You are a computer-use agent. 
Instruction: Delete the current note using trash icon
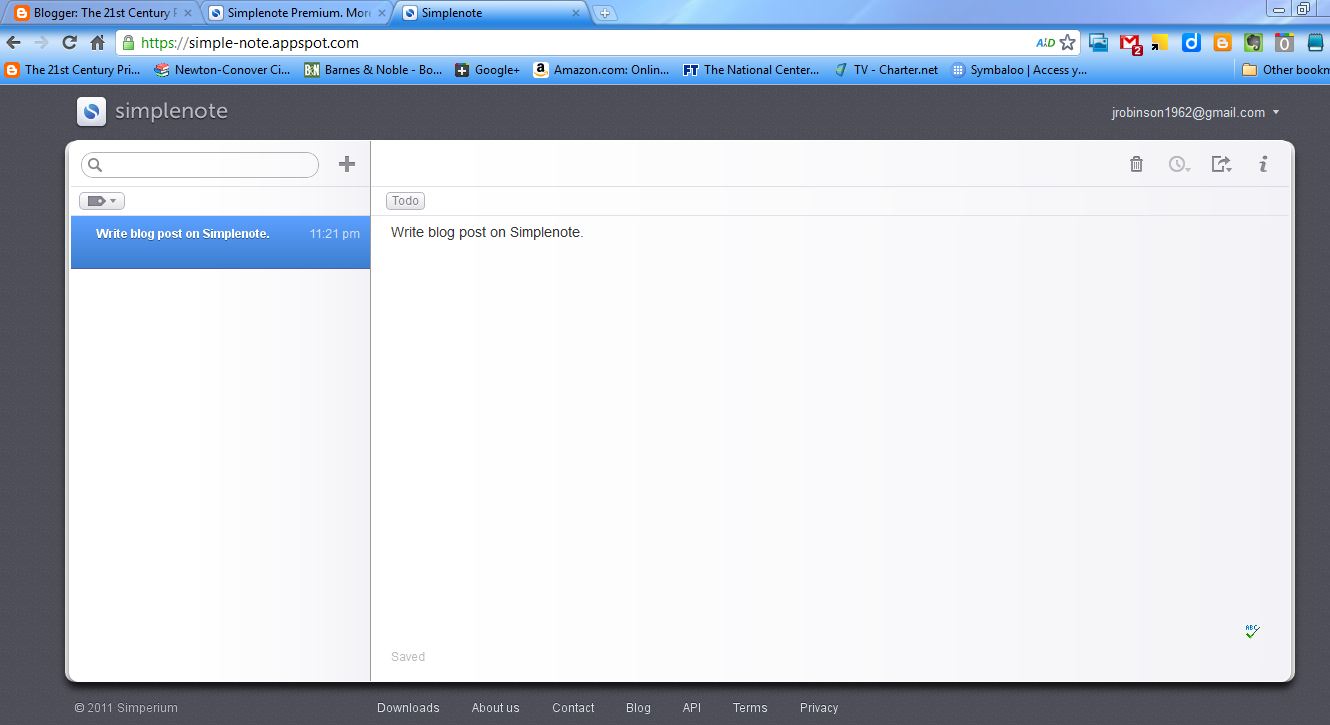click(x=1136, y=163)
